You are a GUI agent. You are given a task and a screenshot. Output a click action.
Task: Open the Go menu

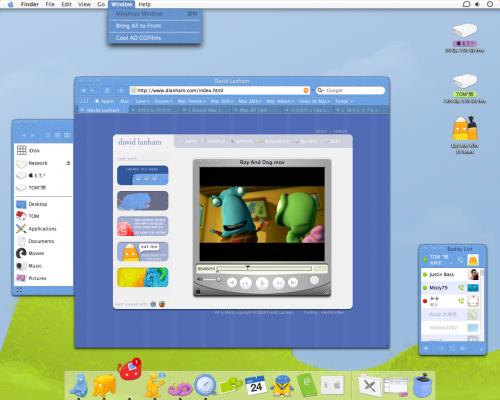(101, 4)
